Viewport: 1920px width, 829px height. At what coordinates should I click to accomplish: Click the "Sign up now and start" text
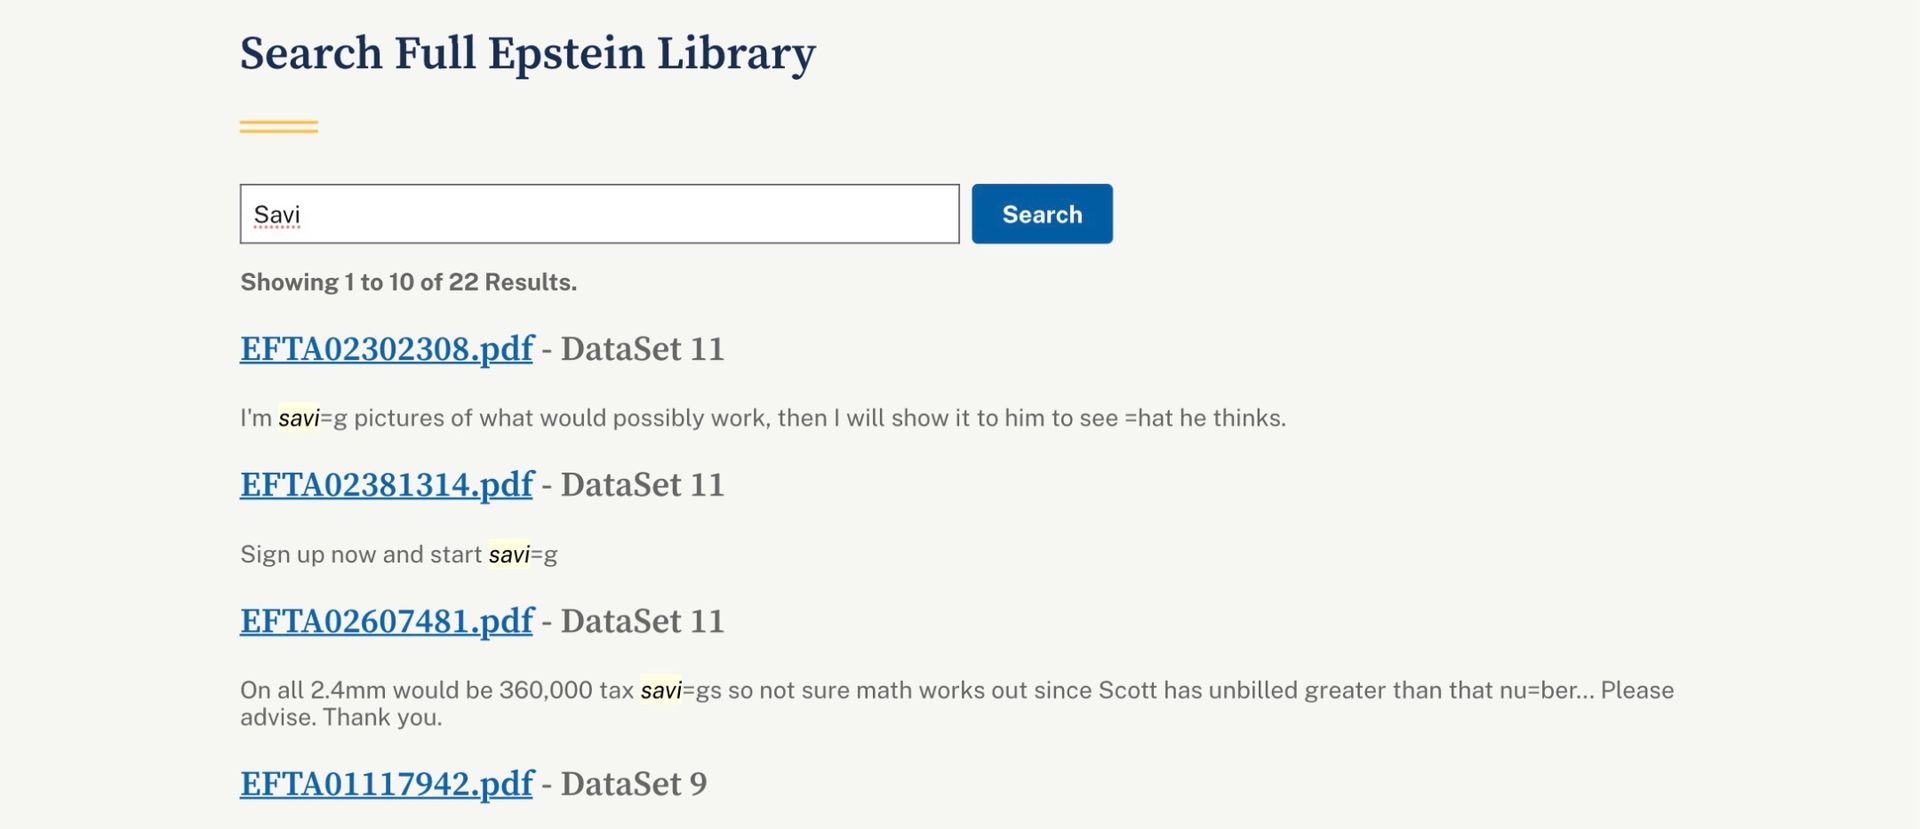(x=360, y=554)
